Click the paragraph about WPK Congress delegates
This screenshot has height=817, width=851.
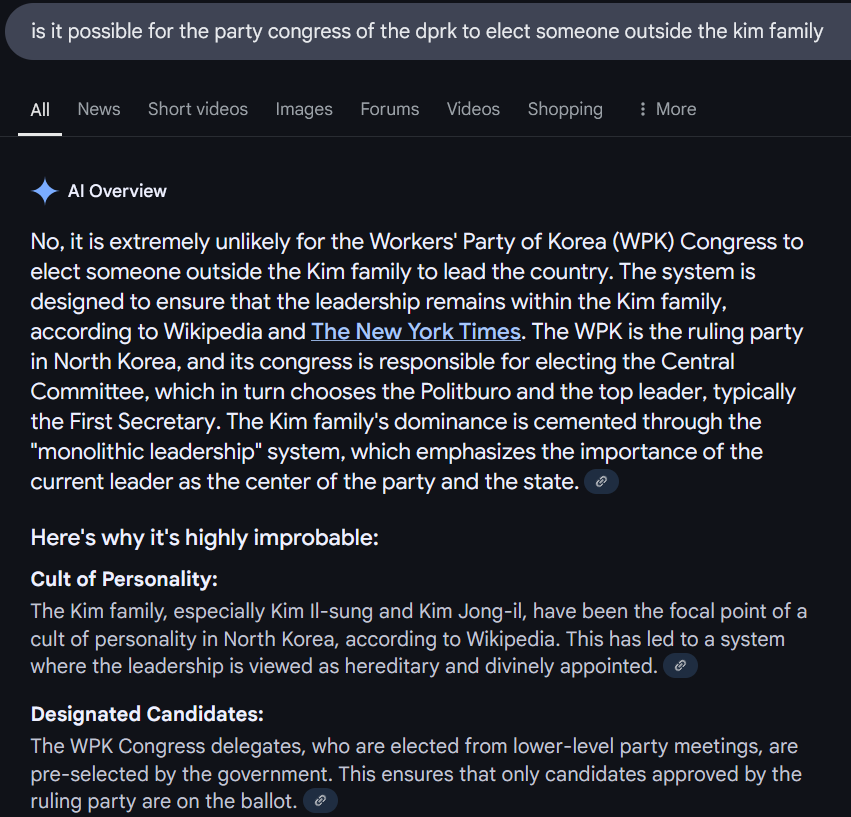coord(415,773)
